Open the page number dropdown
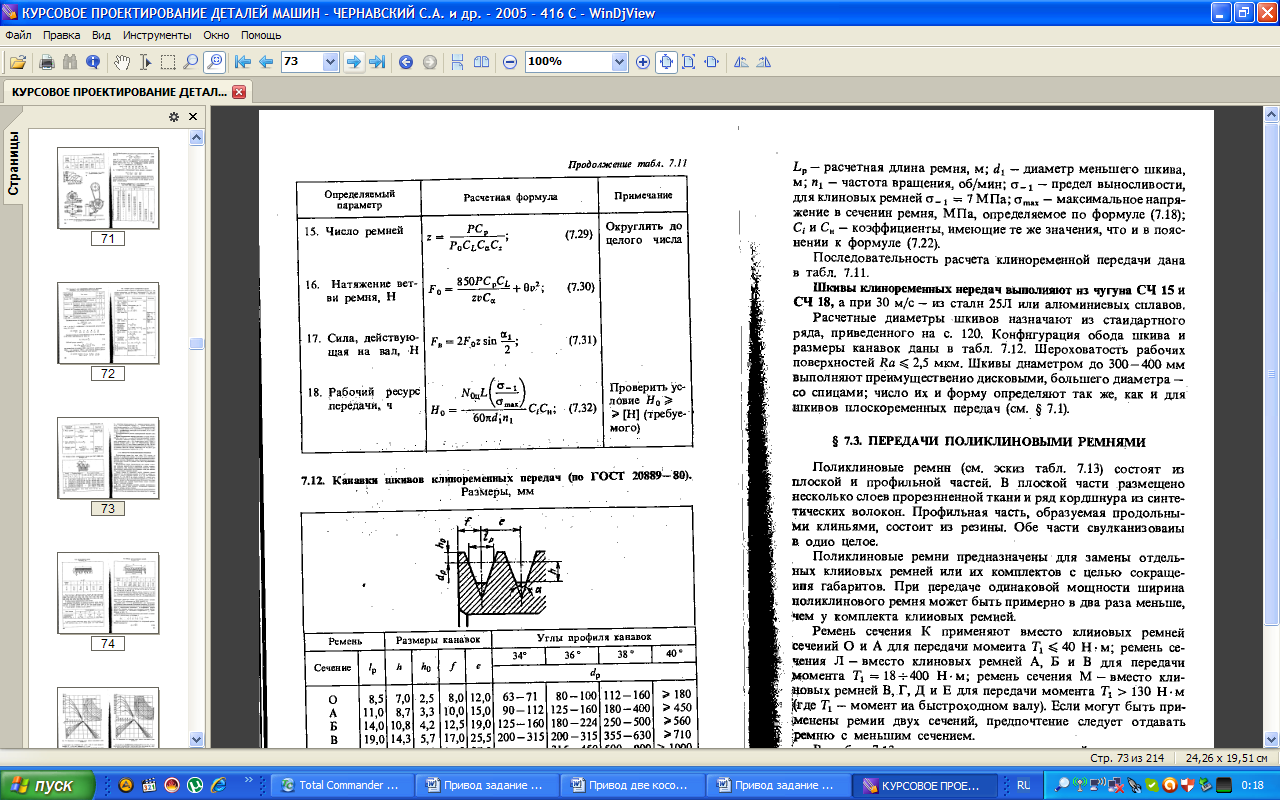 click(331, 62)
